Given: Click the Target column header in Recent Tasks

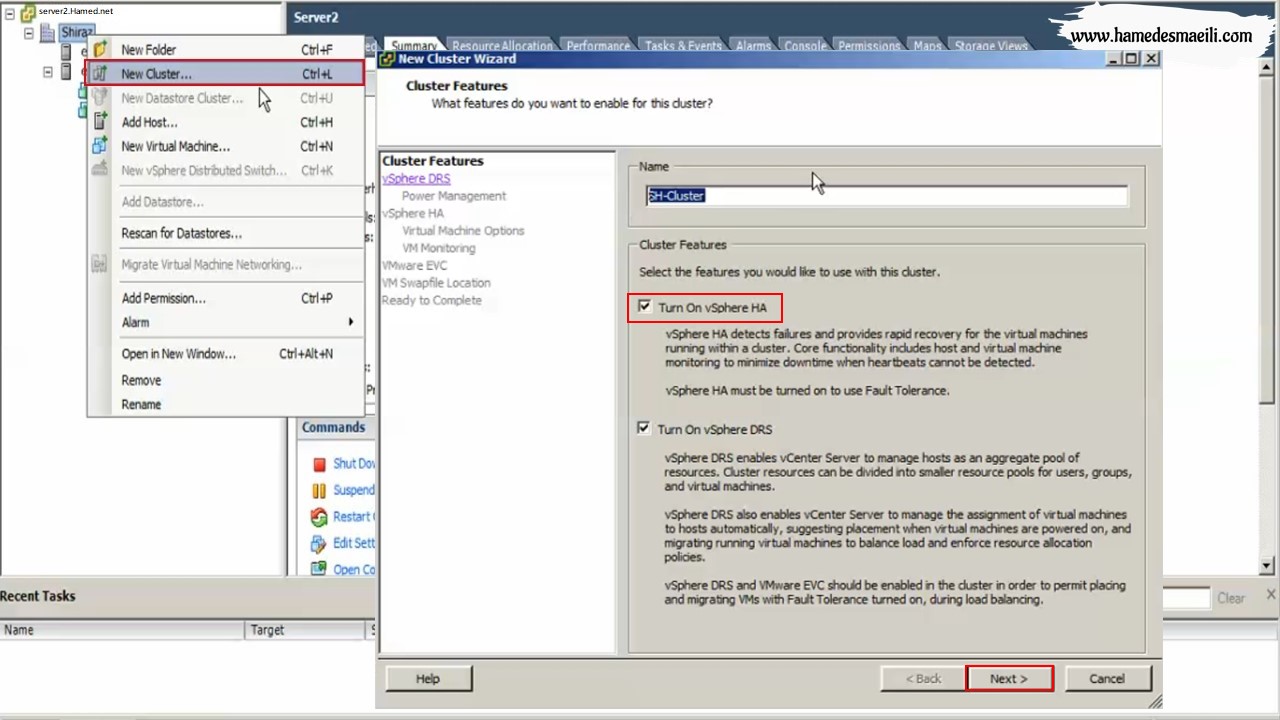Looking at the screenshot, I should pyautogui.click(x=307, y=630).
